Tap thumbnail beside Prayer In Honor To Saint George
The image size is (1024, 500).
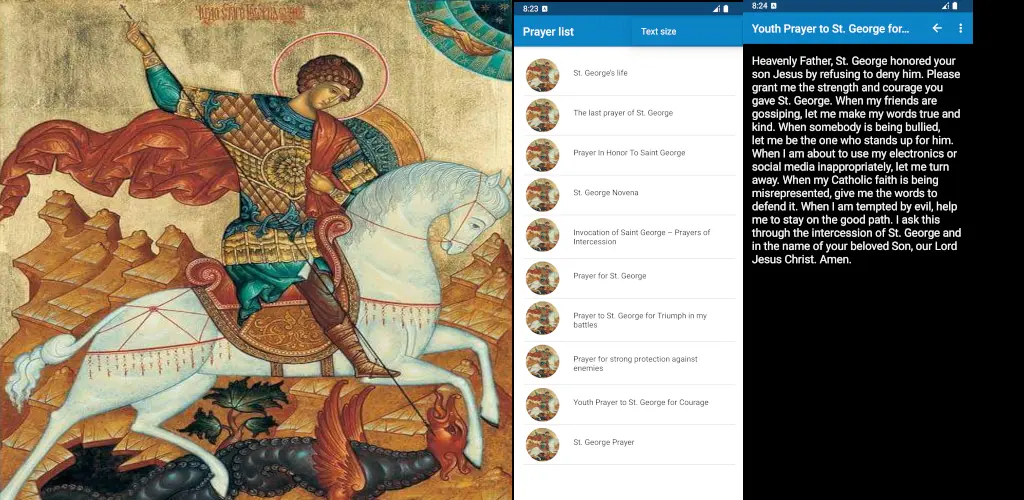click(542, 155)
